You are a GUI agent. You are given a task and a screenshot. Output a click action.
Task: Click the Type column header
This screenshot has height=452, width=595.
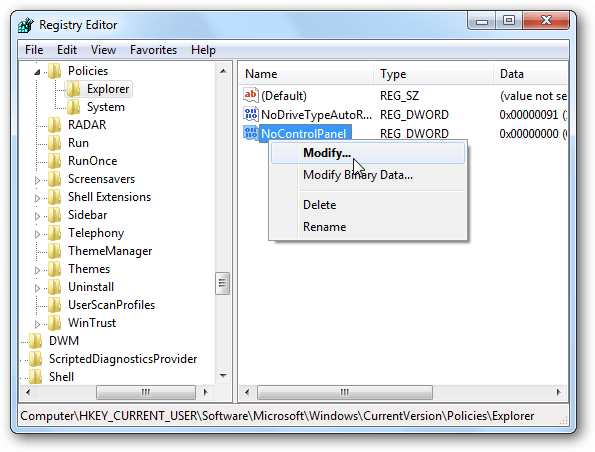(x=433, y=74)
